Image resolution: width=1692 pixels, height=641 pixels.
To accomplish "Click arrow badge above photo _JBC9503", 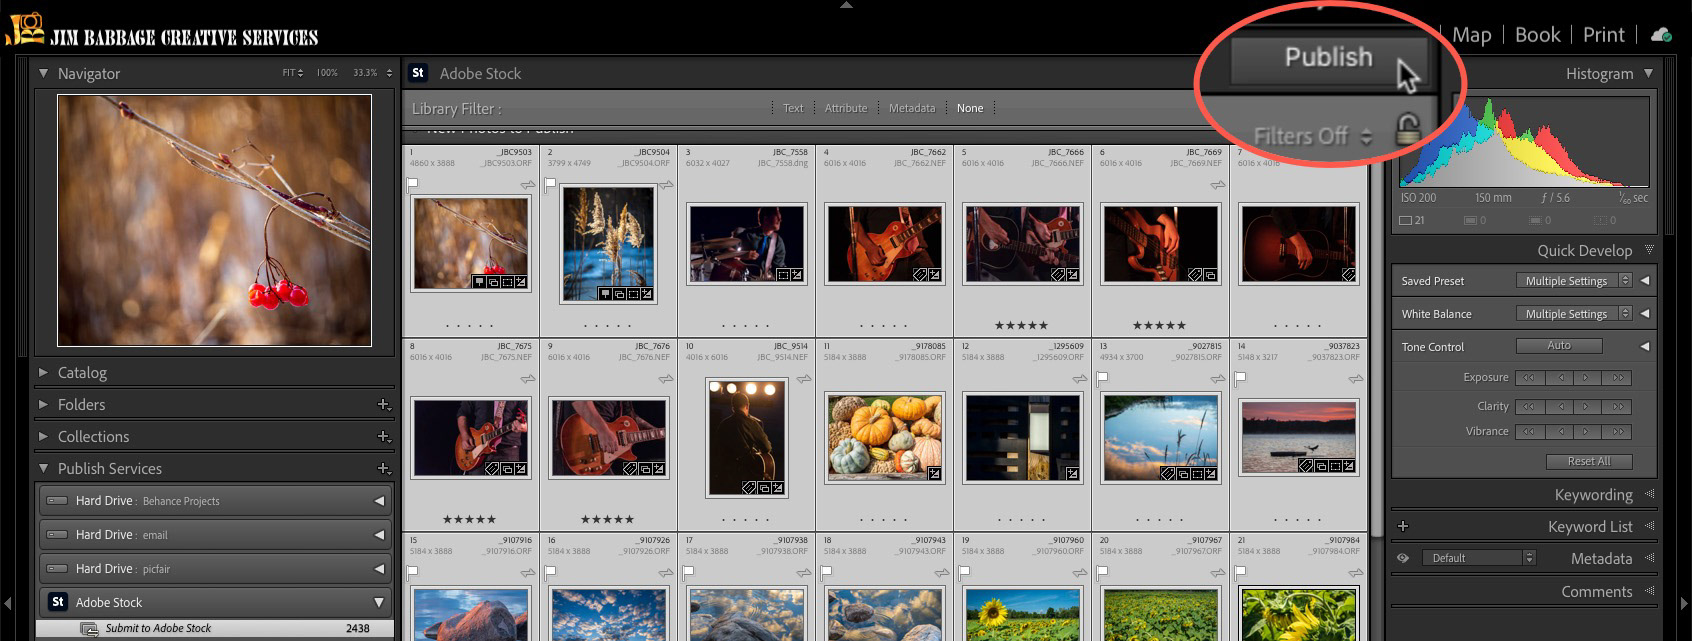I will [528, 186].
